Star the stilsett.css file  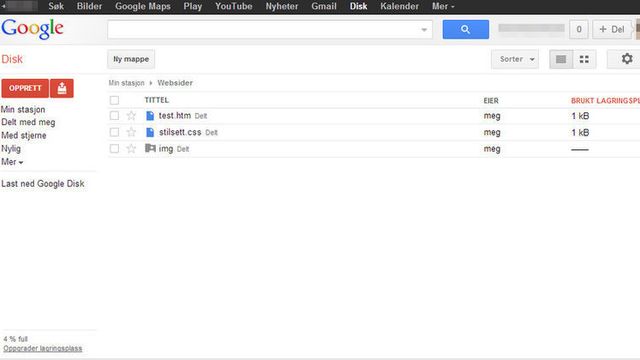131,132
